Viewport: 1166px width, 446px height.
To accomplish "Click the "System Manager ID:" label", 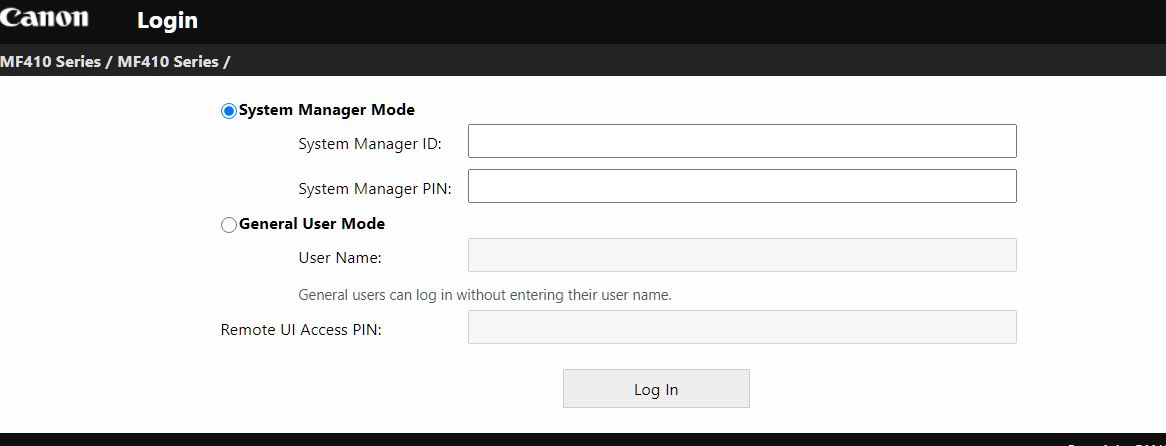I will coord(370,144).
